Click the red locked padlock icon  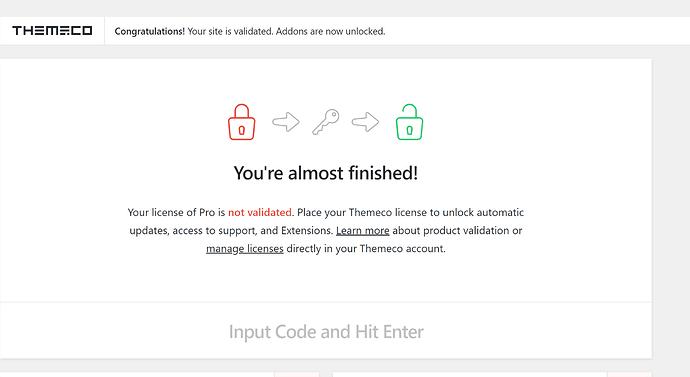(242, 122)
